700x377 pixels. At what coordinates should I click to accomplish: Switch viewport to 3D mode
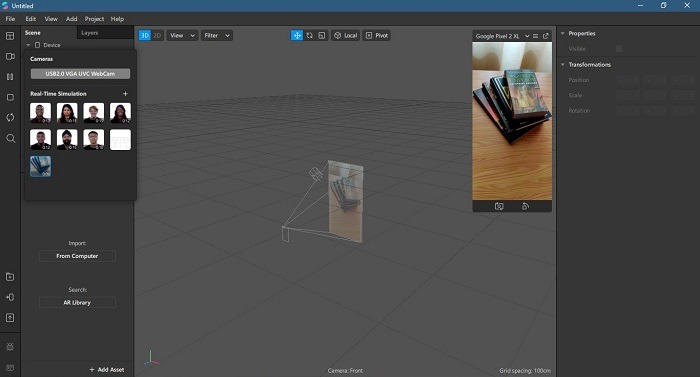point(145,35)
